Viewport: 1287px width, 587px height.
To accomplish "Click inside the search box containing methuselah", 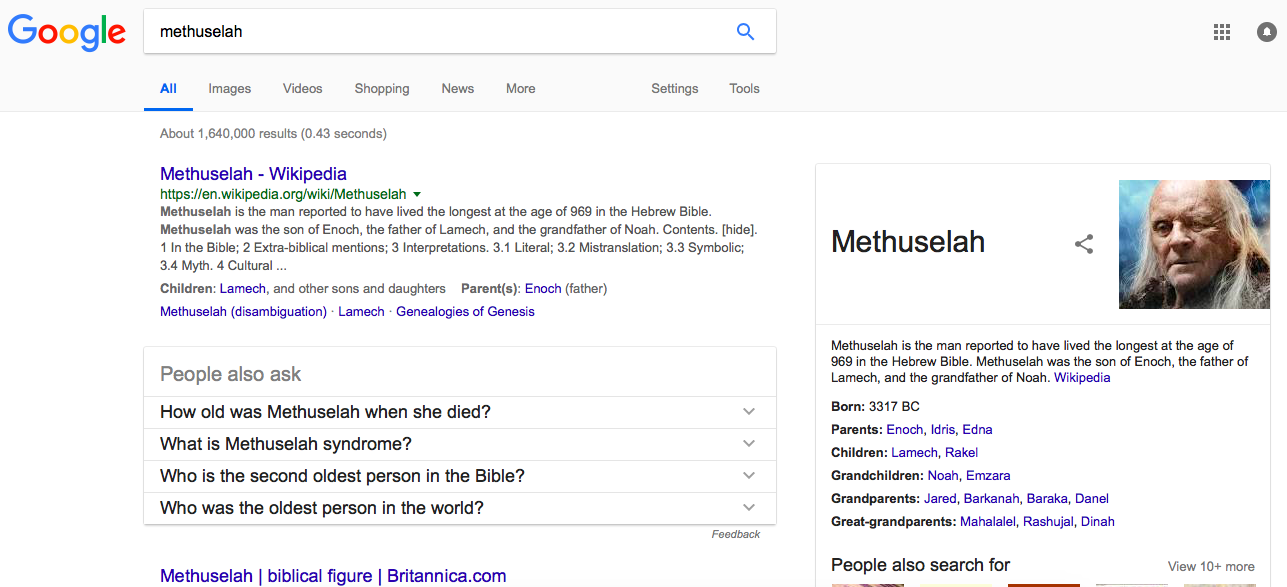I will [440, 31].
